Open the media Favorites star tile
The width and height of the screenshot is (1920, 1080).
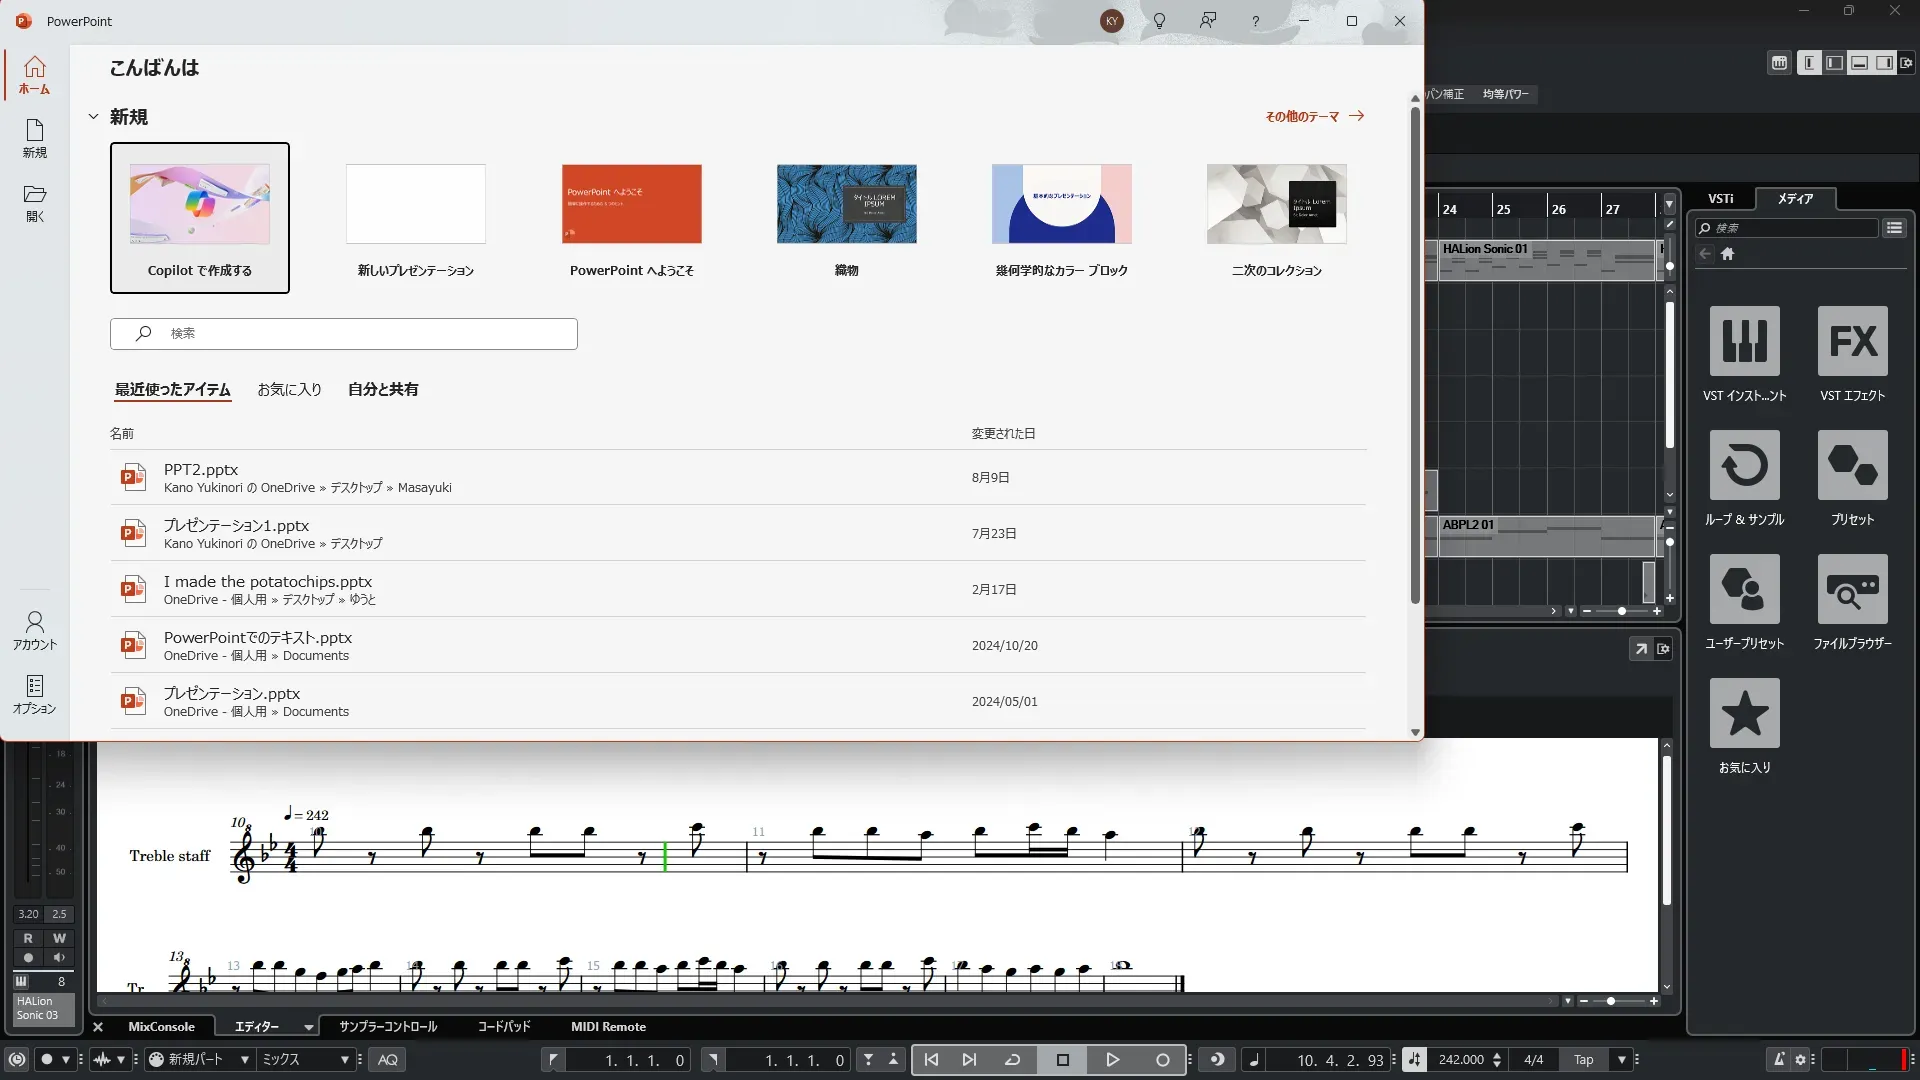1744,714
